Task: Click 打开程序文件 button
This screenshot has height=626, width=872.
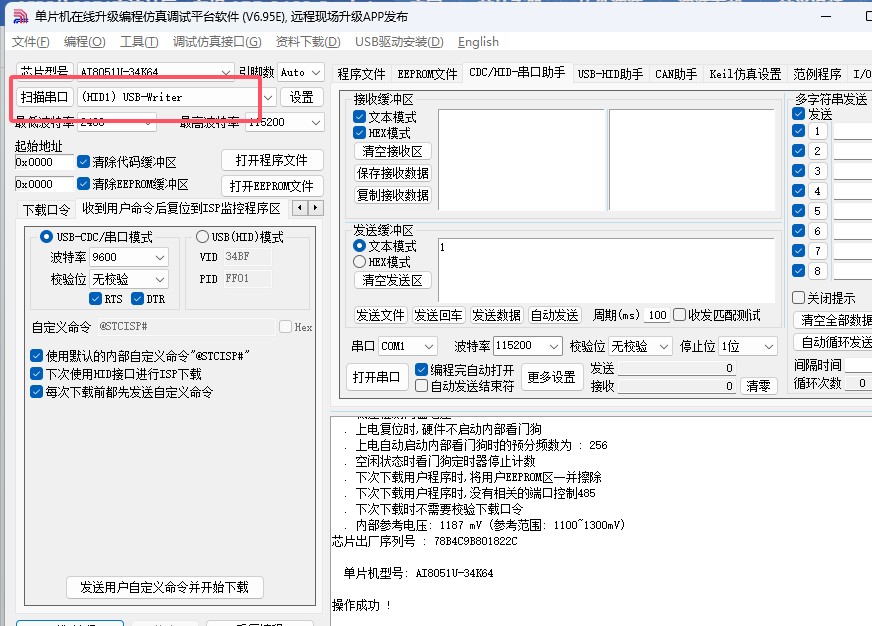Action: [x=272, y=161]
